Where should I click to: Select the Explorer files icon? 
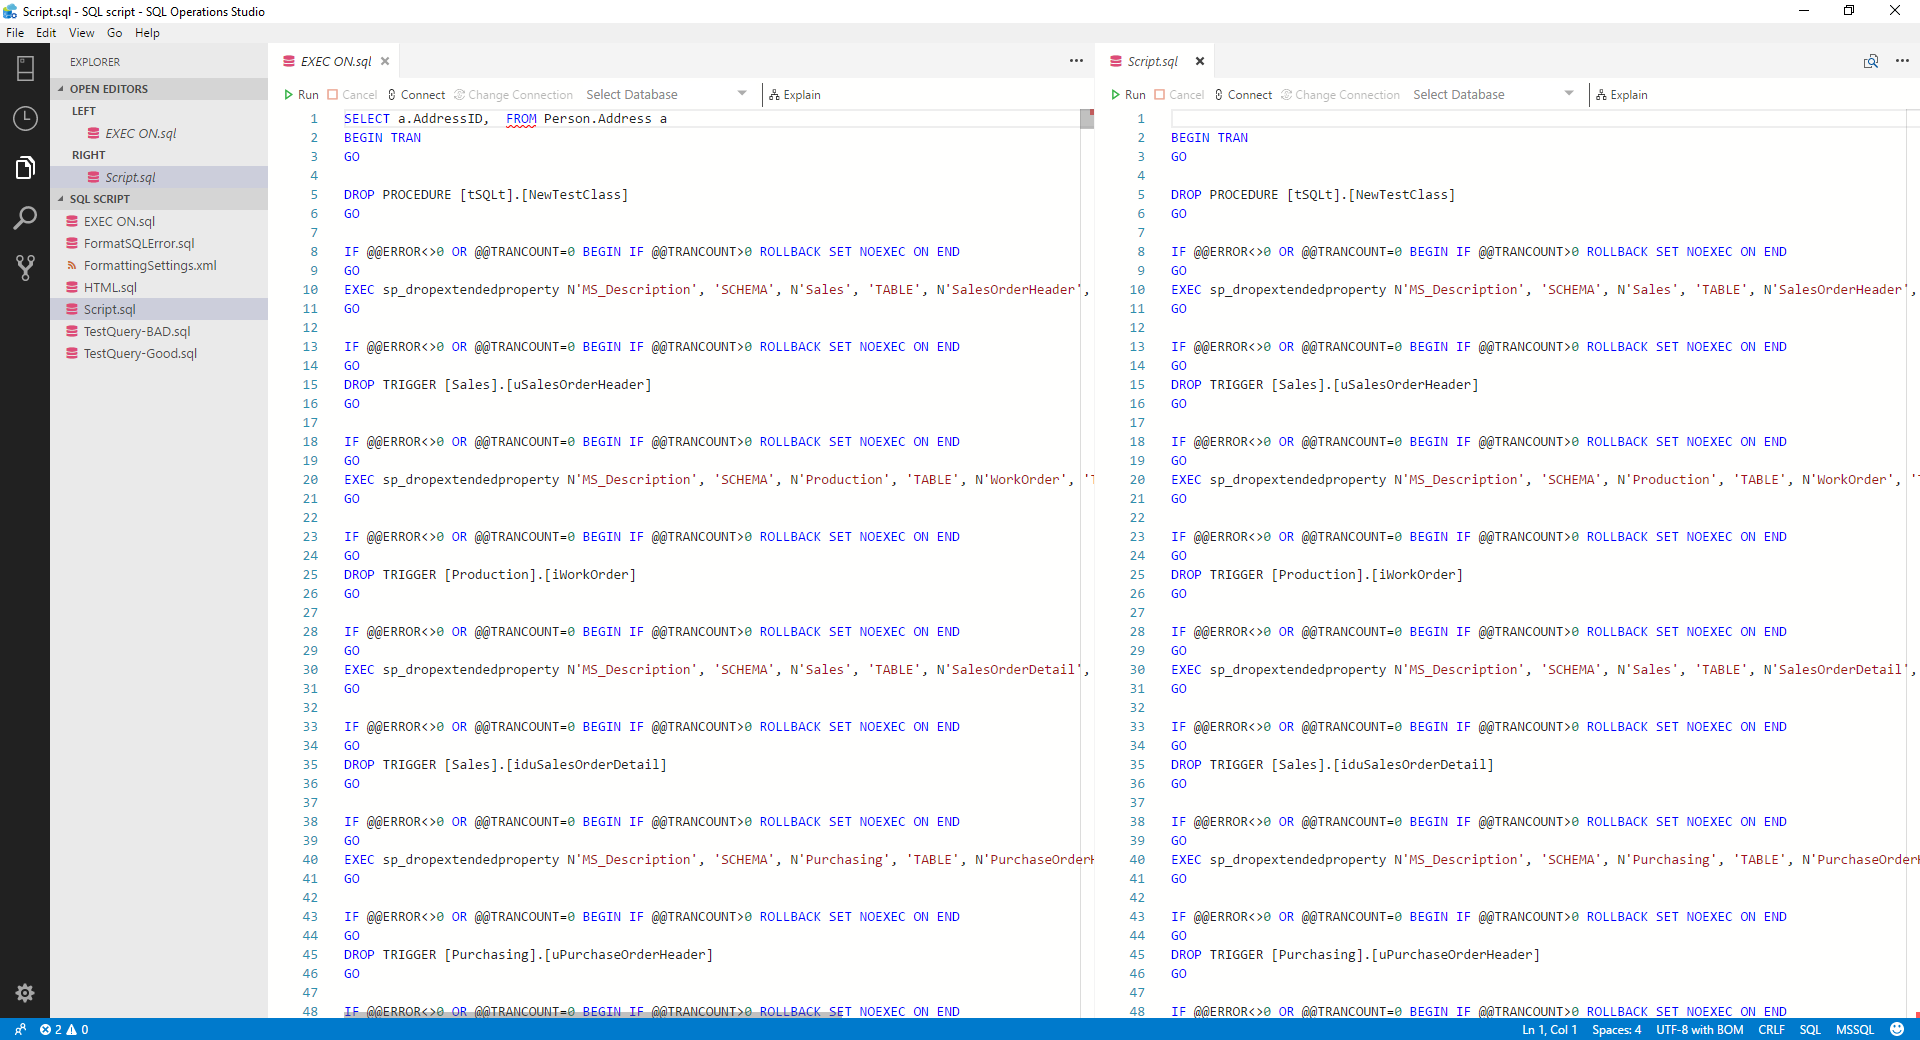tap(25, 168)
